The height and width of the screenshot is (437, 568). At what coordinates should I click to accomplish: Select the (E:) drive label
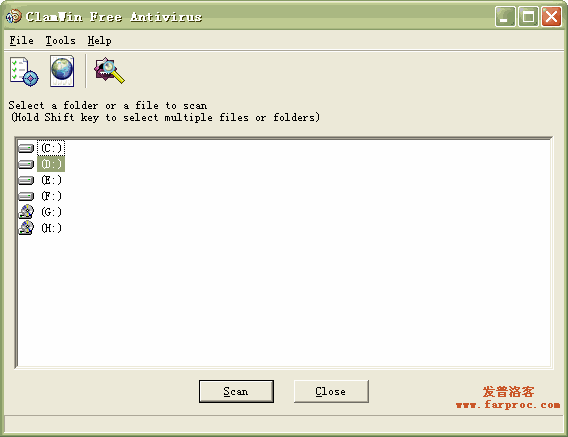[x=51, y=180]
